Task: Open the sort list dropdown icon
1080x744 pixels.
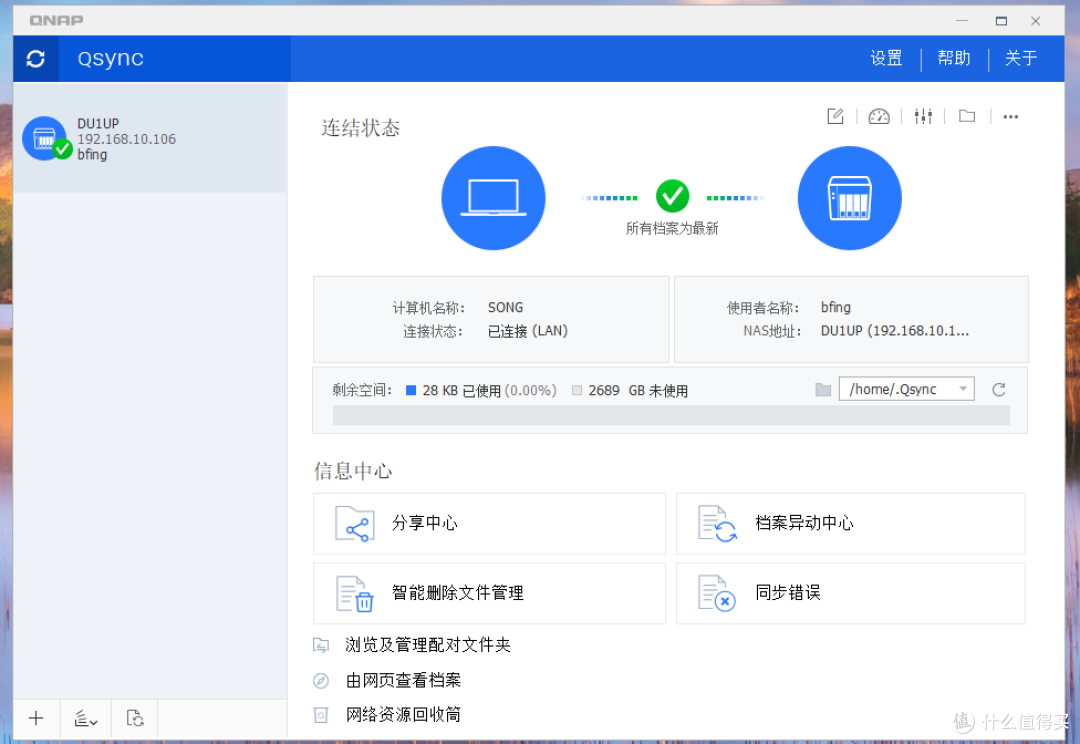Action: point(85,718)
